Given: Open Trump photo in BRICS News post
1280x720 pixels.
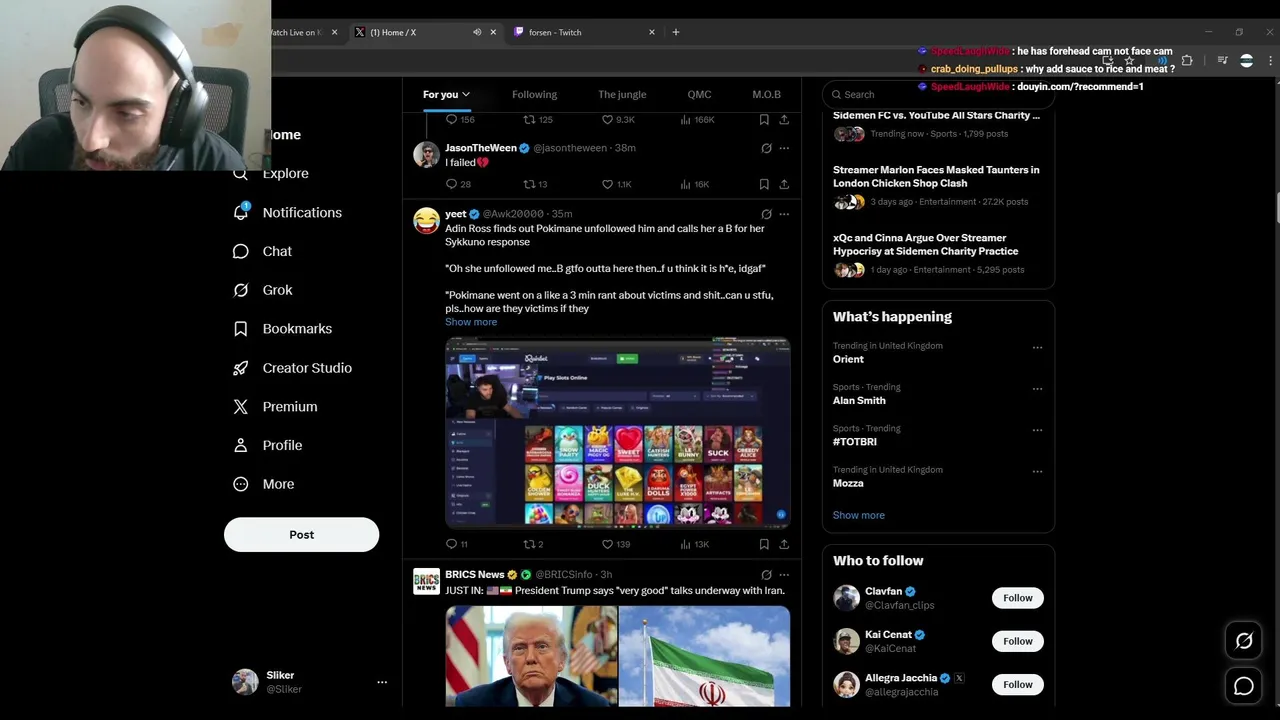Looking at the screenshot, I should pyautogui.click(x=531, y=656).
